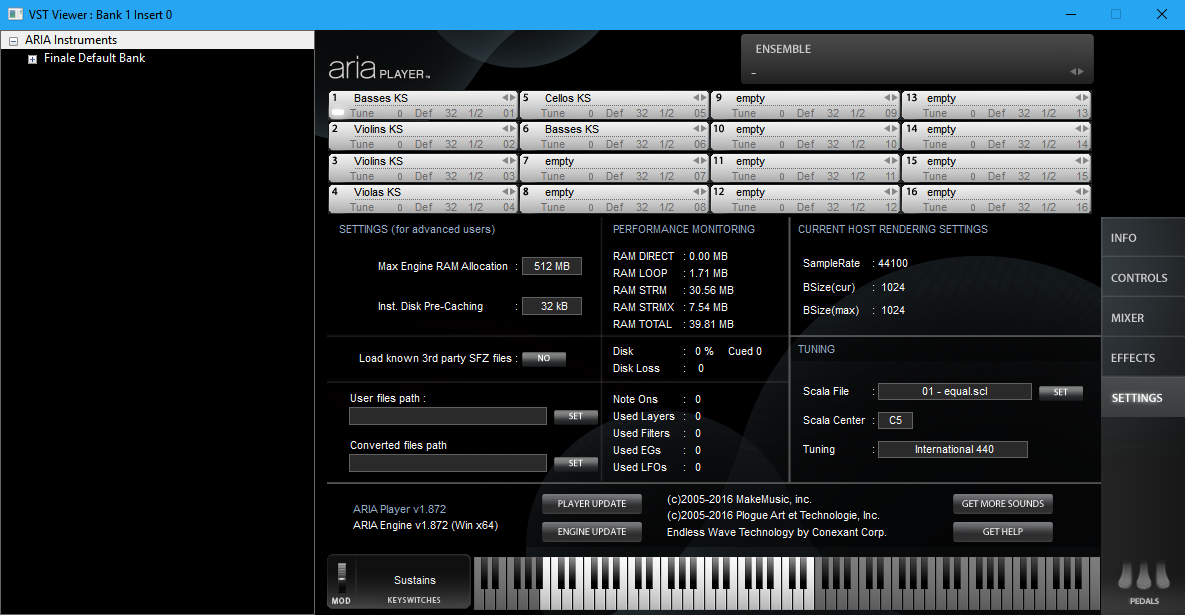The width and height of the screenshot is (1185, 615).
Task: Toggle the Load known 3rd party SFZ files switch
Action: coord(544,359)
